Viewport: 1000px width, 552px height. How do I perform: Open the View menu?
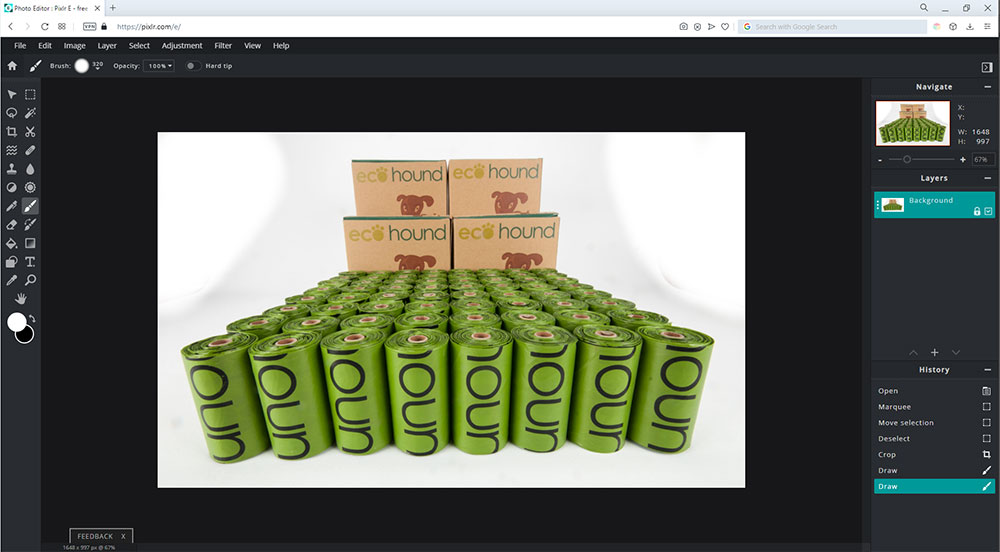pos(253,46)
